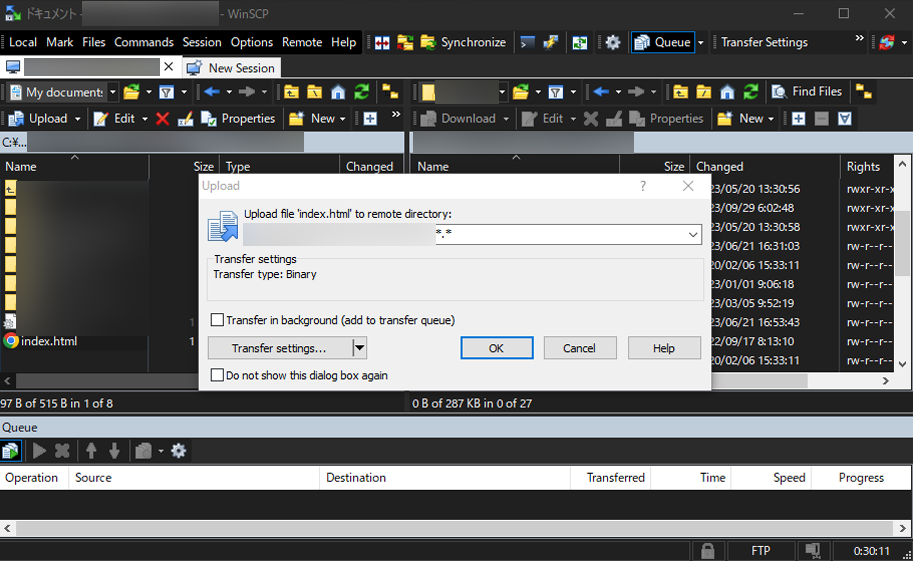Click OK in the Upload dialog
This screenshot has width=913, height=561.
tap(497, 348)
